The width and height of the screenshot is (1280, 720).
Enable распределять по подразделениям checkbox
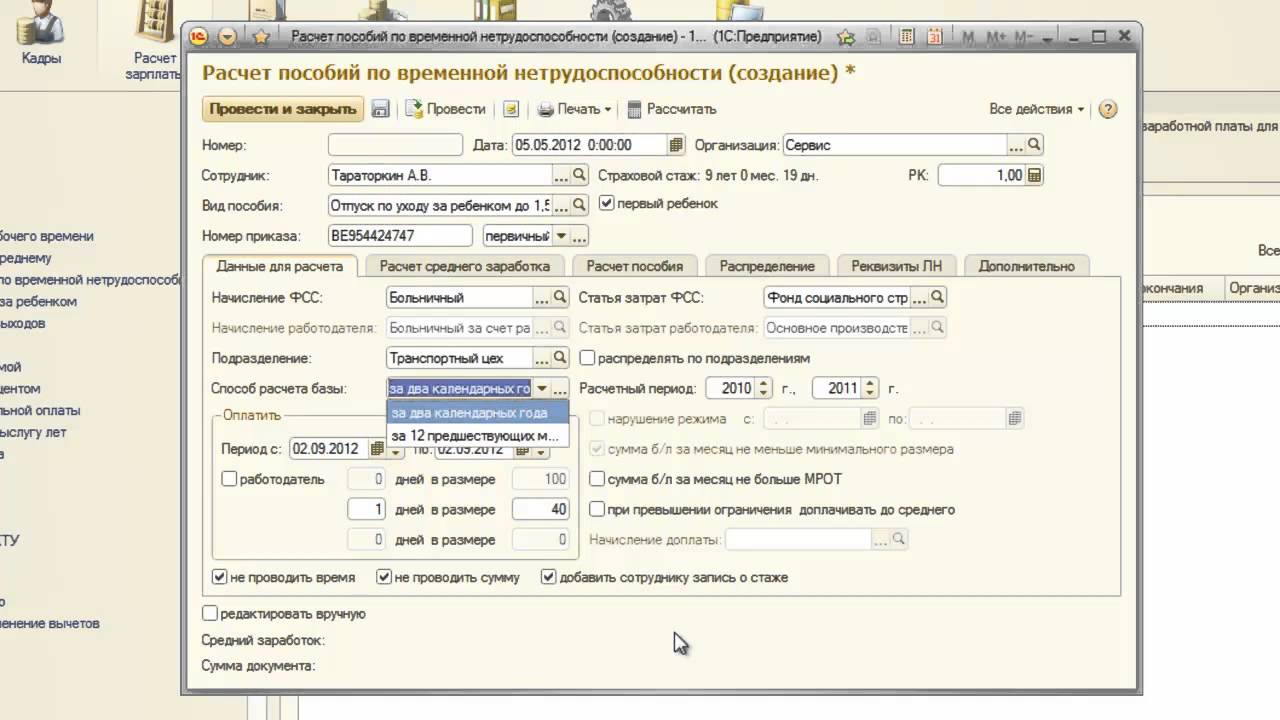(587, 358)
